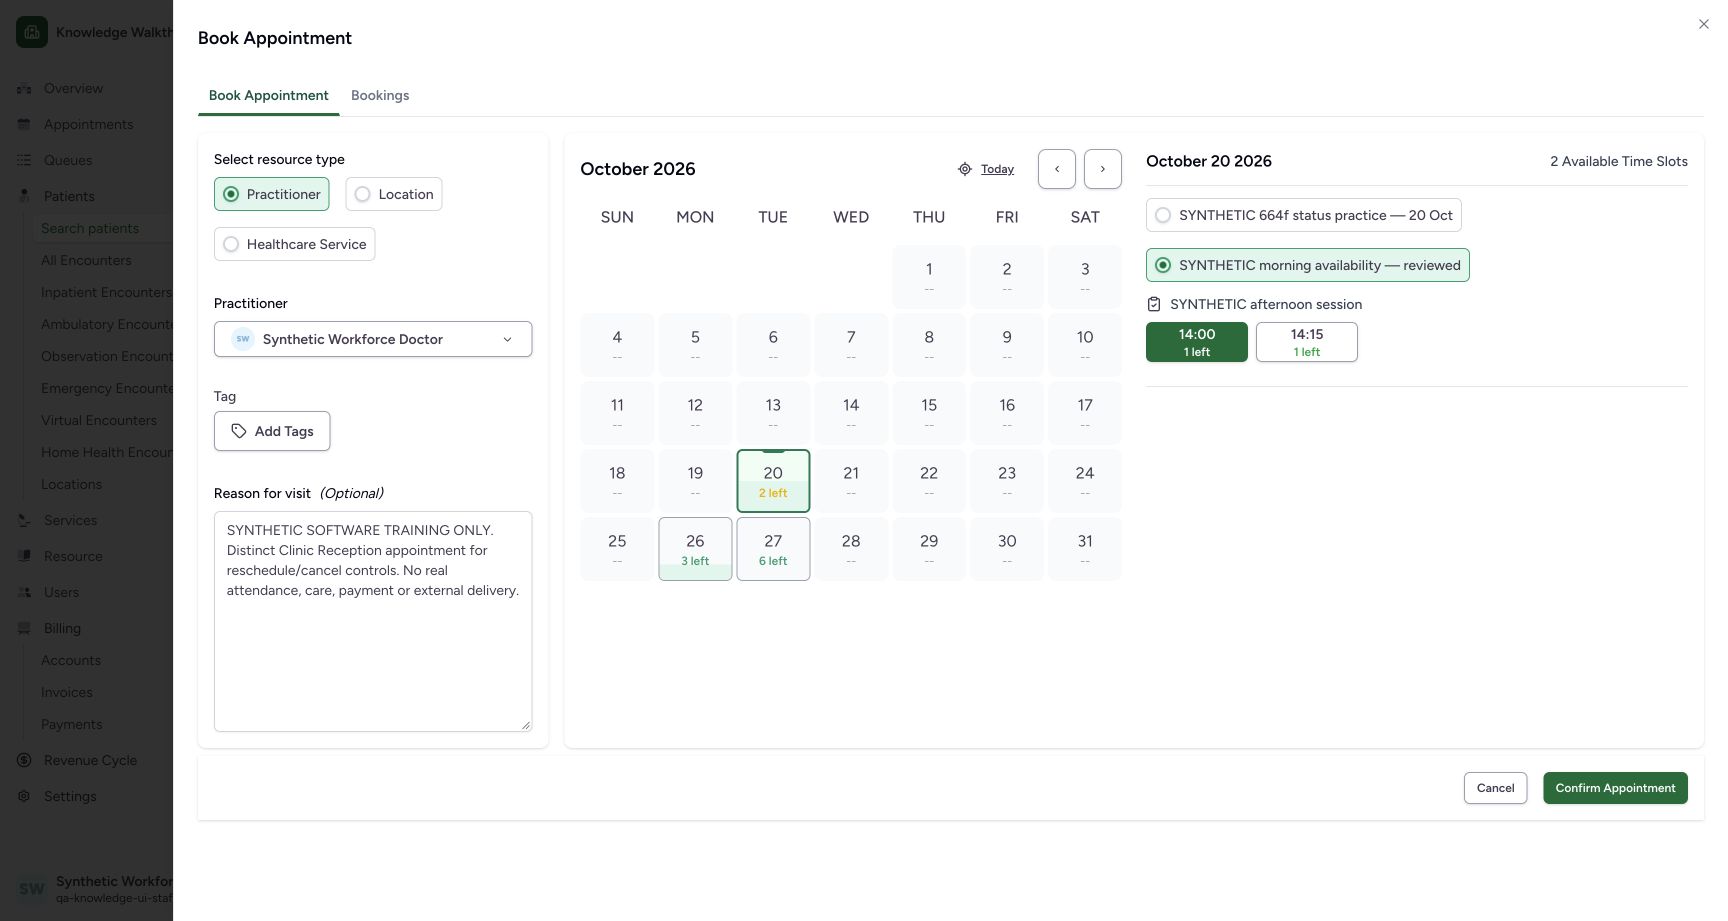Open All Encounters in the sidebar
This screenshot has height=921, width=1728.
pyautogui.click(x=86, y=260)
